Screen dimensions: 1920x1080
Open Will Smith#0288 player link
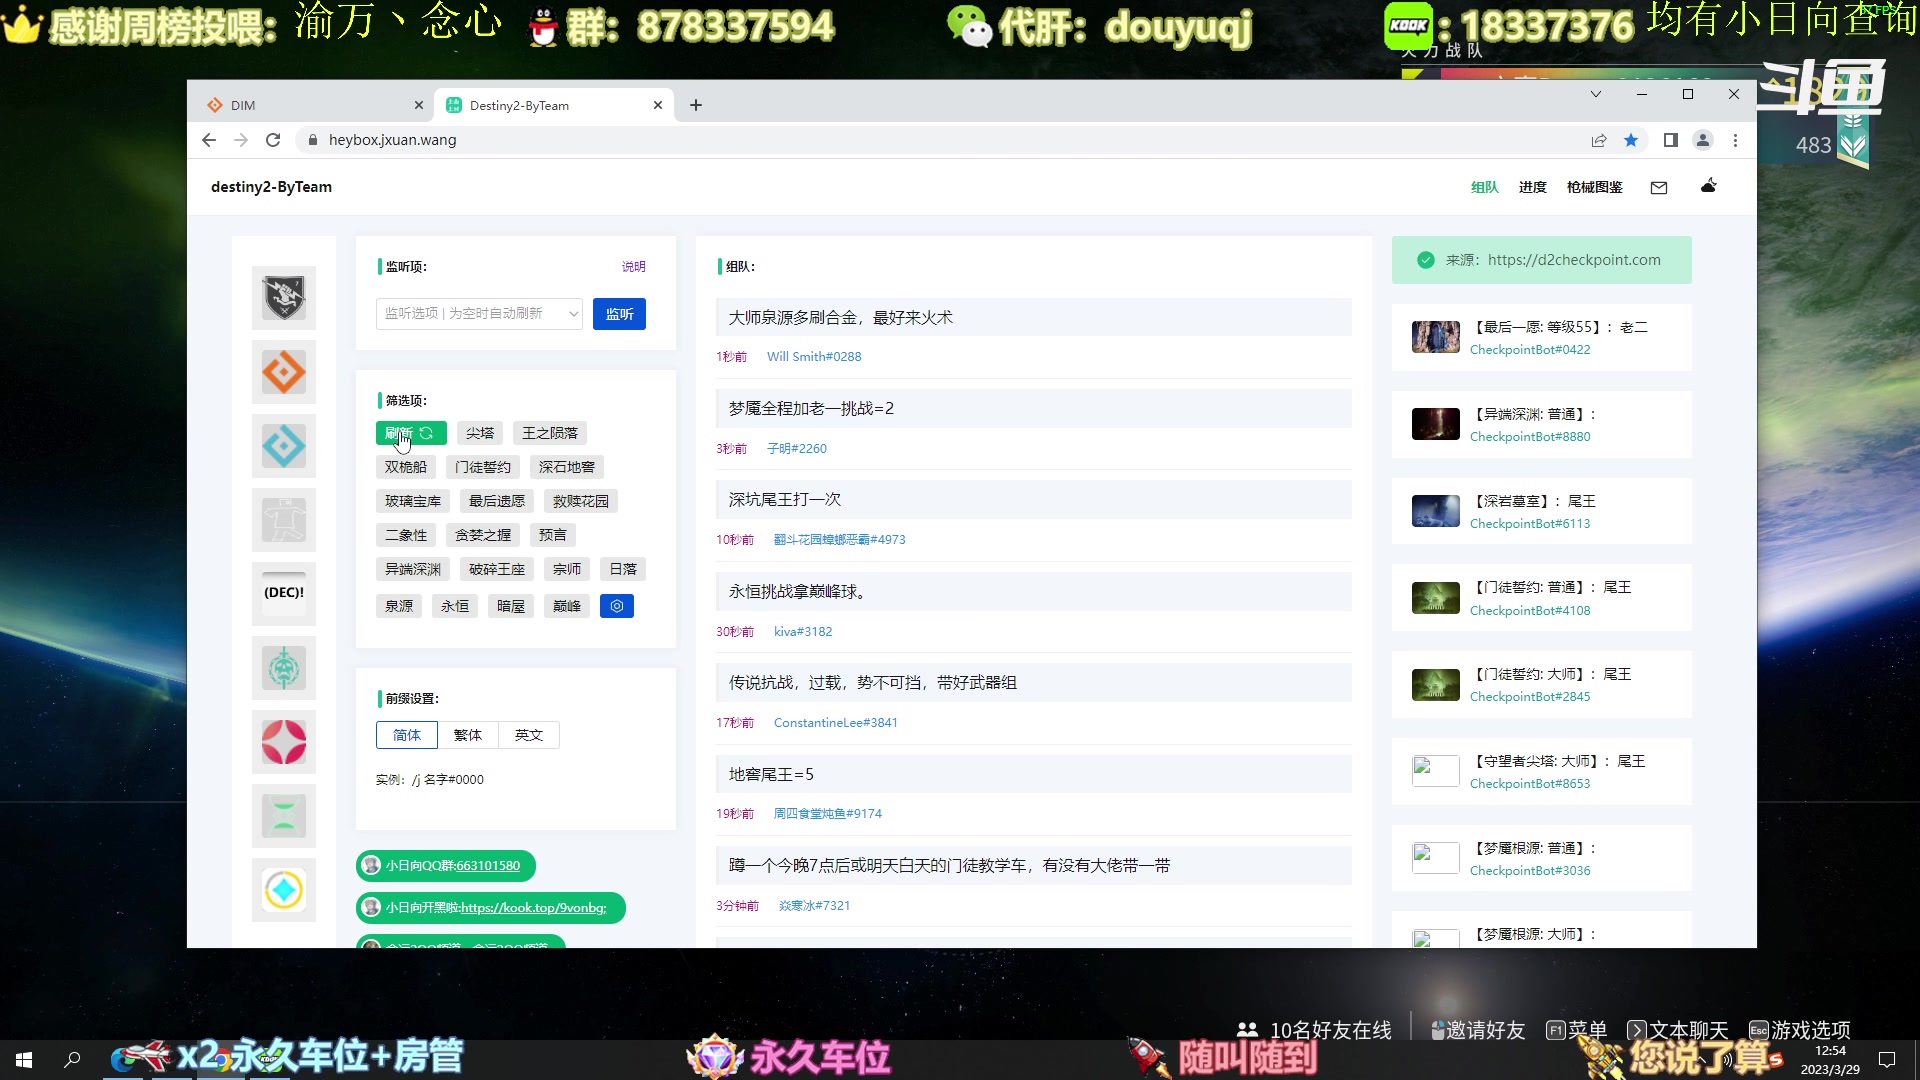tap(814, 357)
